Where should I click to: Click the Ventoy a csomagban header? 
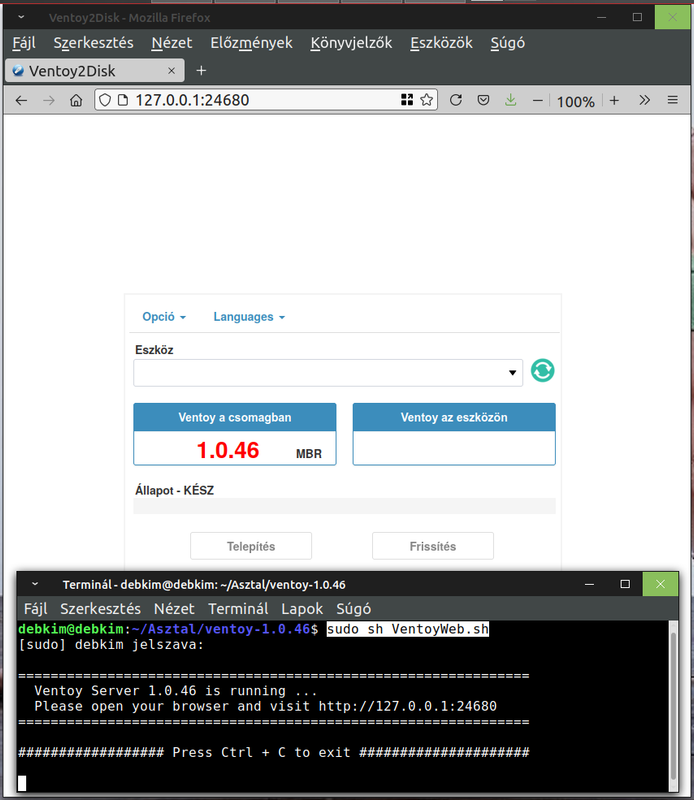coord(235,417)
